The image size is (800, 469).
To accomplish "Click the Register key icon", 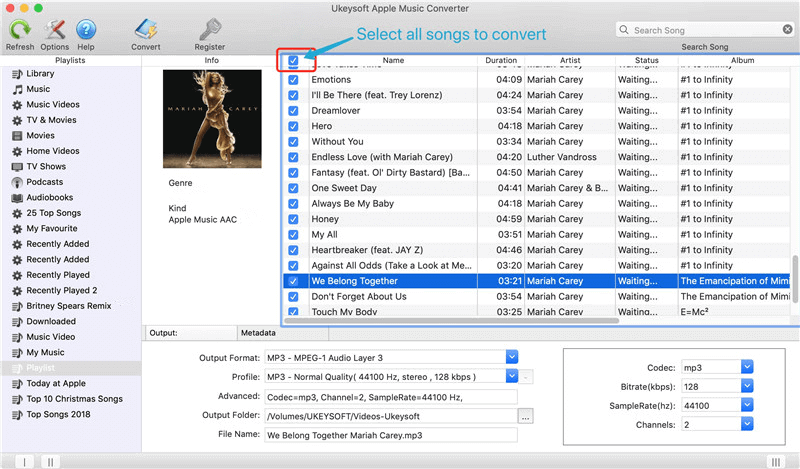I will 210,30.
